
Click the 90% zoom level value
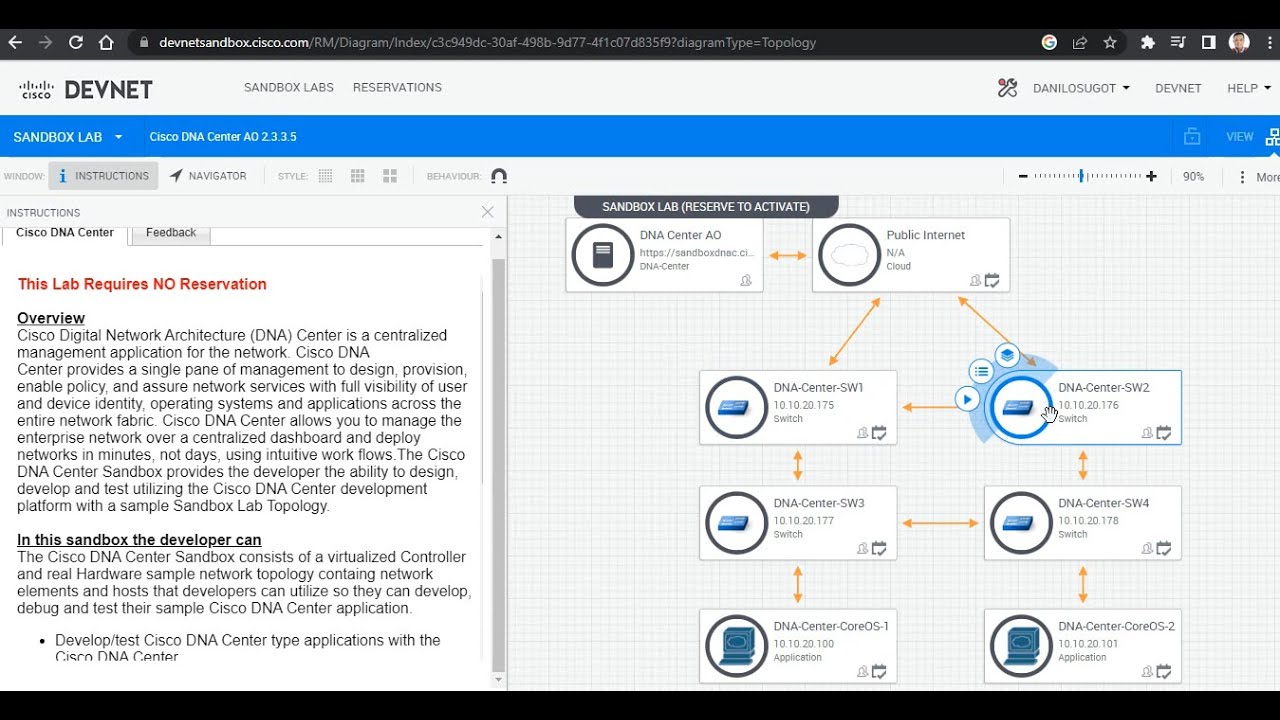pos(1193,176)
